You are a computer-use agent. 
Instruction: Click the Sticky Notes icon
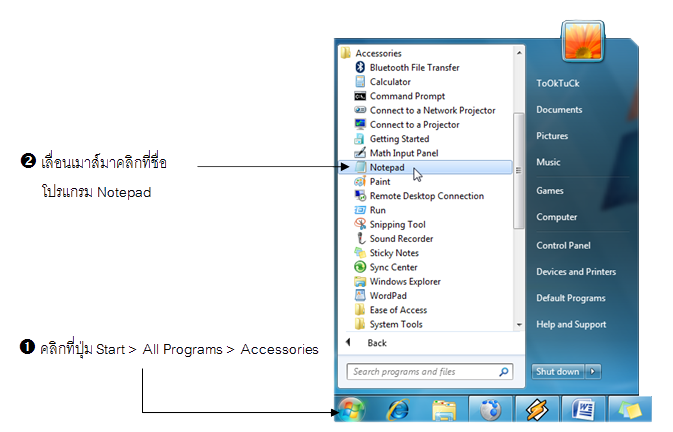click(x=360, y=253)
